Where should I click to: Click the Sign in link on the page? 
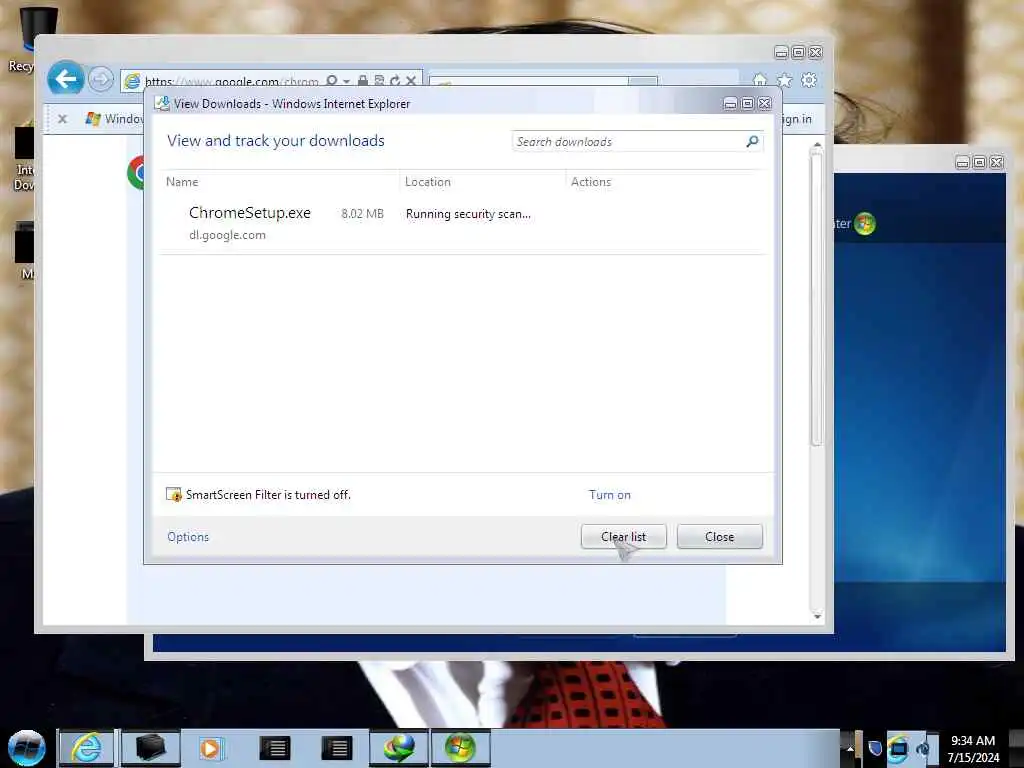coord(796,119)
